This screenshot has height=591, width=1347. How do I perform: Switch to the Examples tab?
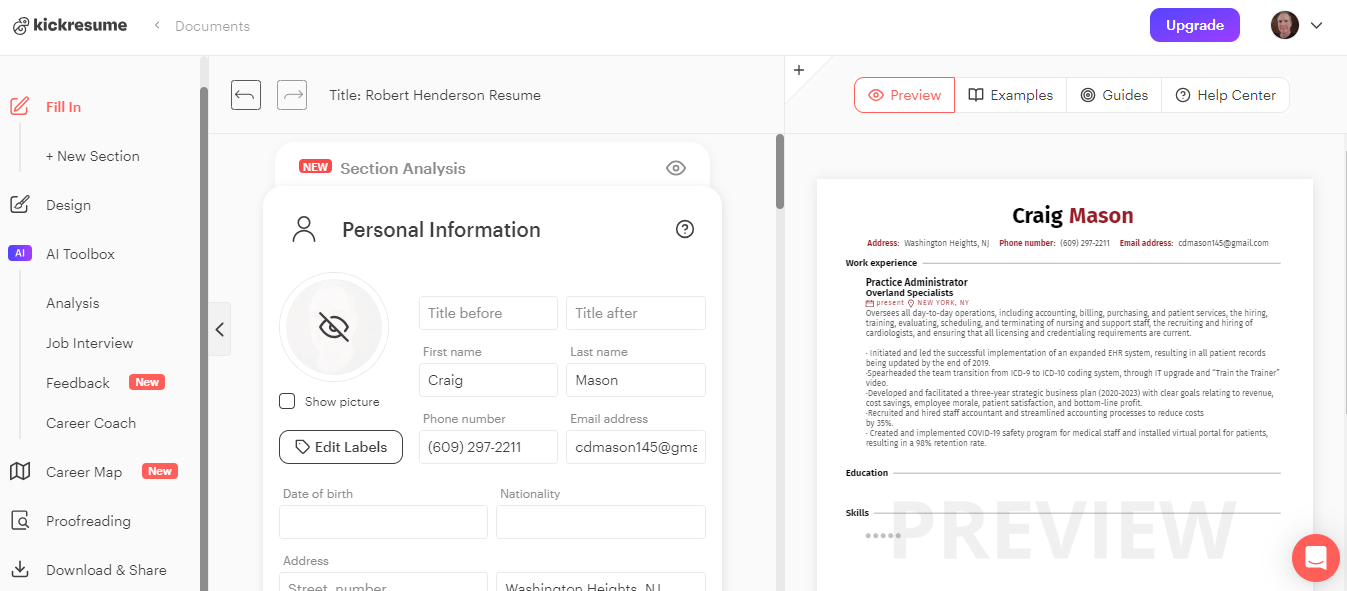pos(1011,94)
